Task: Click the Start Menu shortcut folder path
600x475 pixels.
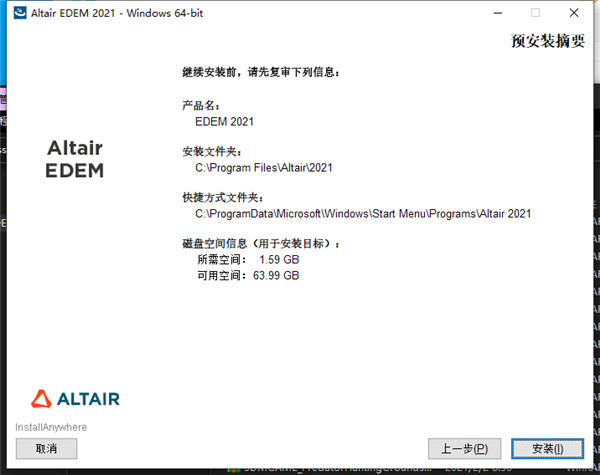Action: point(363,214)
